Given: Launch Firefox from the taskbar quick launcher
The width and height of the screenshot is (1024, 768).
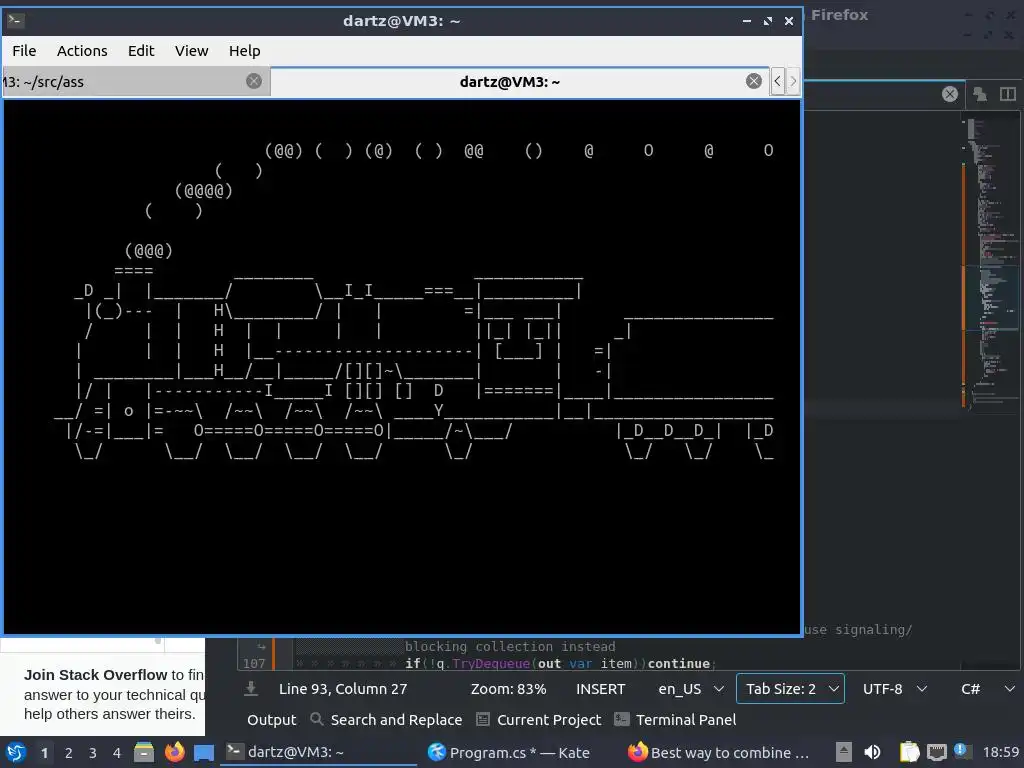Looking at the screenshot, I should click(x=174, y=752).
